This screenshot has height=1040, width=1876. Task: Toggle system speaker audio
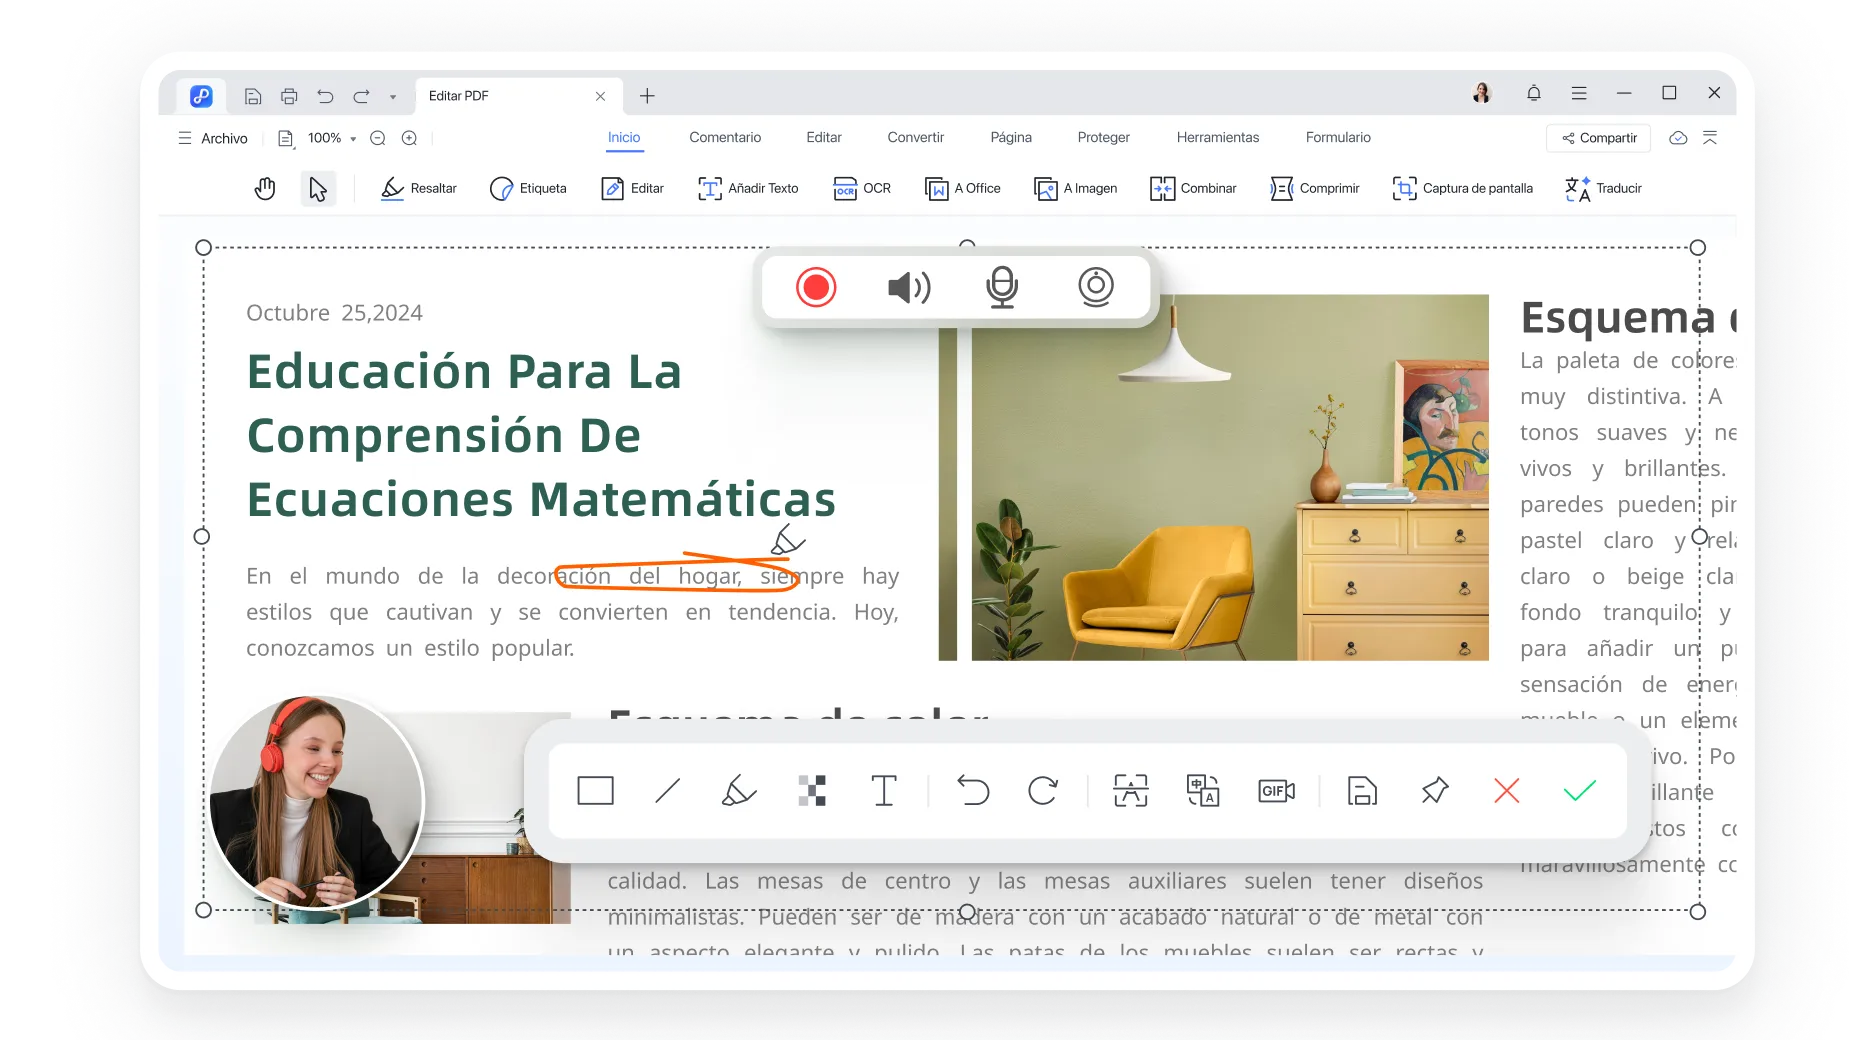(x=909, y=288)
